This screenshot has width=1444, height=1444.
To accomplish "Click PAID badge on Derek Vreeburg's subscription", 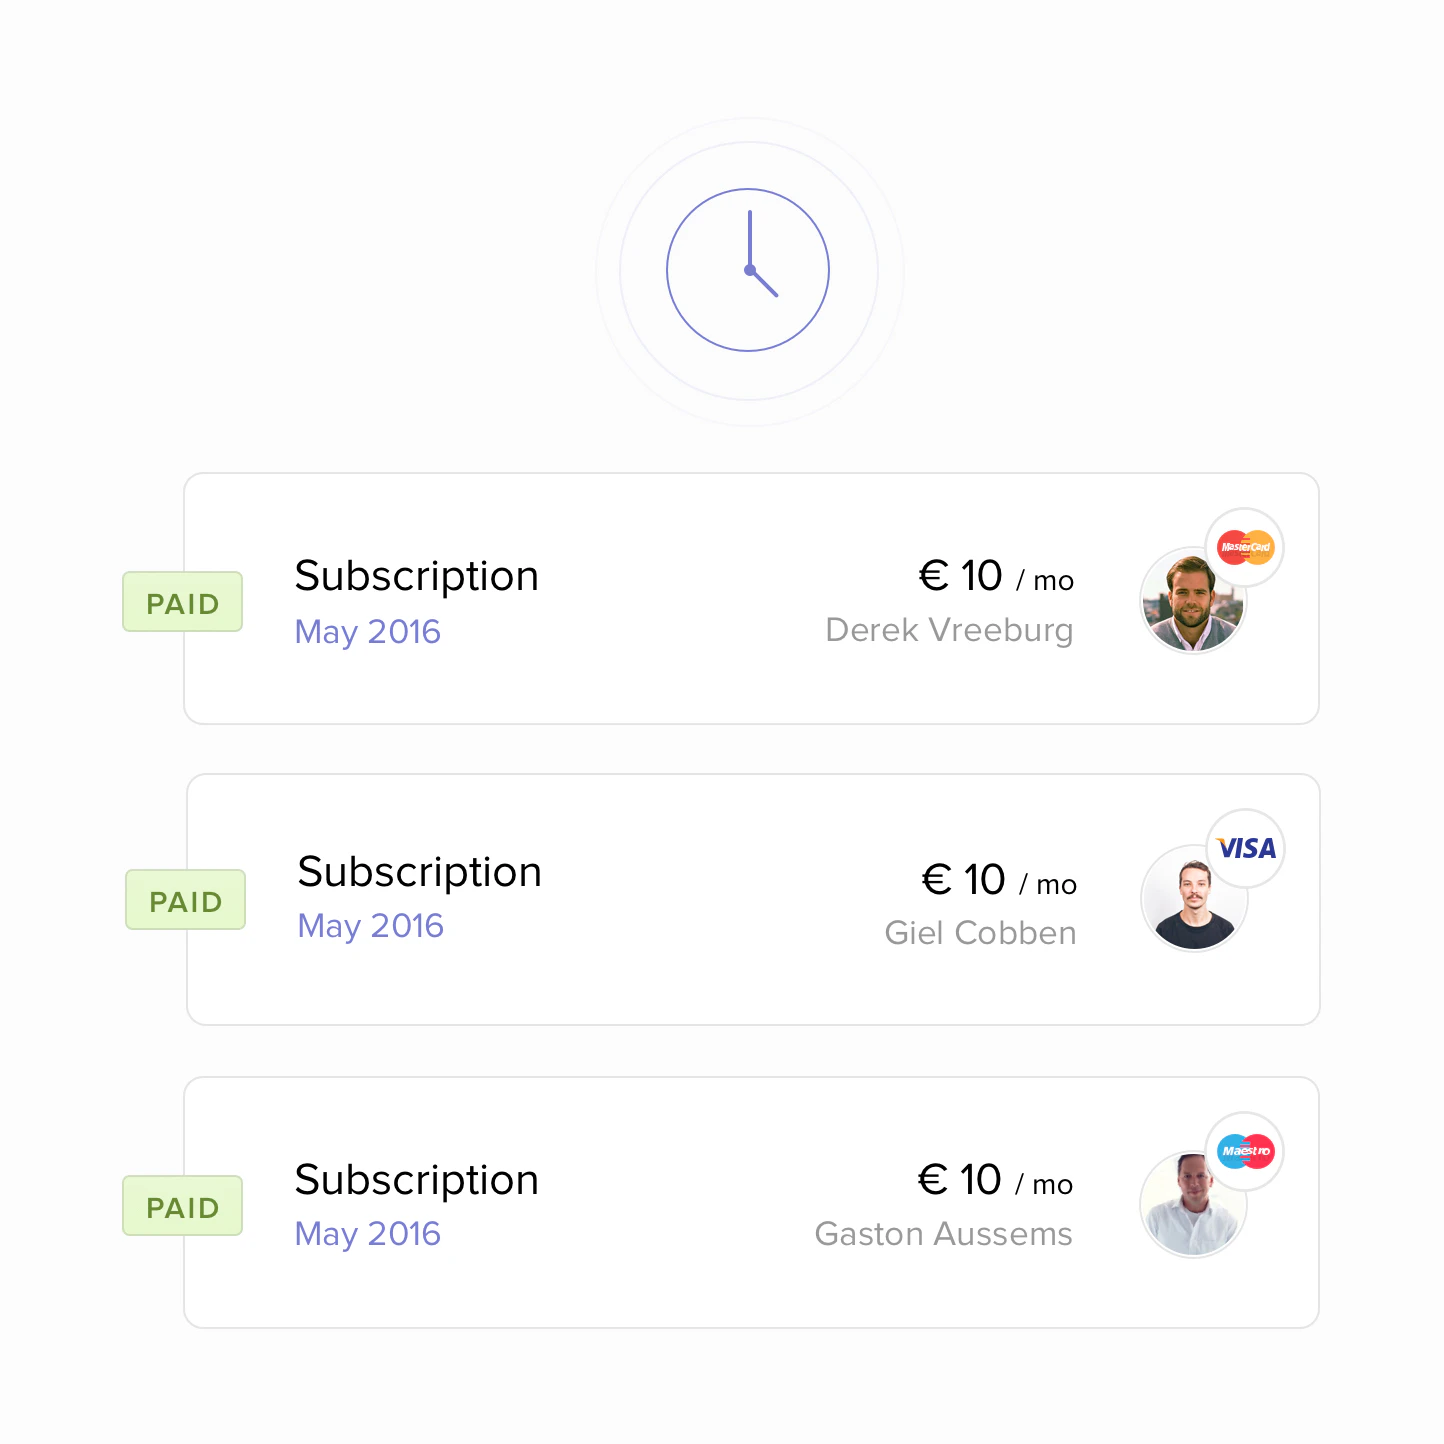I will pos(182,602).
